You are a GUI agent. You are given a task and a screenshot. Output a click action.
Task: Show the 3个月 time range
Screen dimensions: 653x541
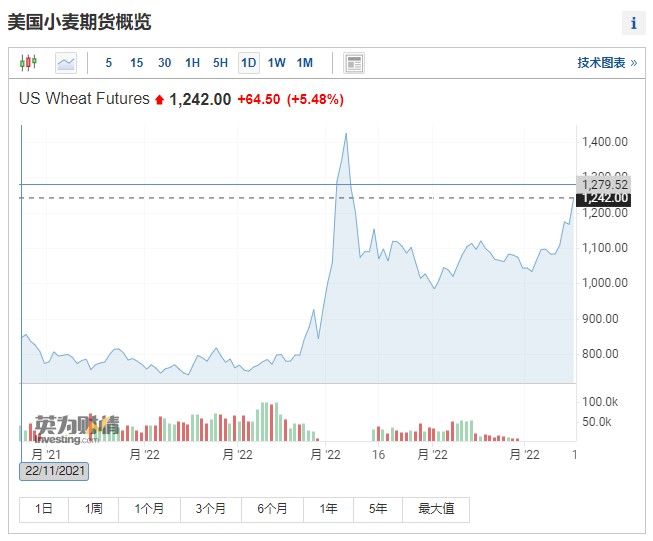coord(211,509)
